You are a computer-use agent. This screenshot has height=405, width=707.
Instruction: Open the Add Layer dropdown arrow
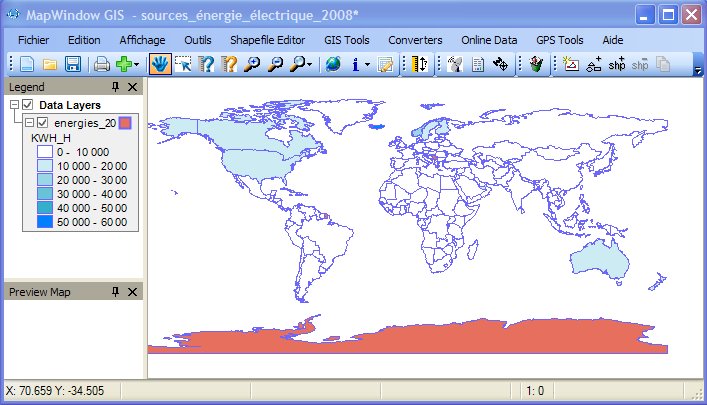137,65
